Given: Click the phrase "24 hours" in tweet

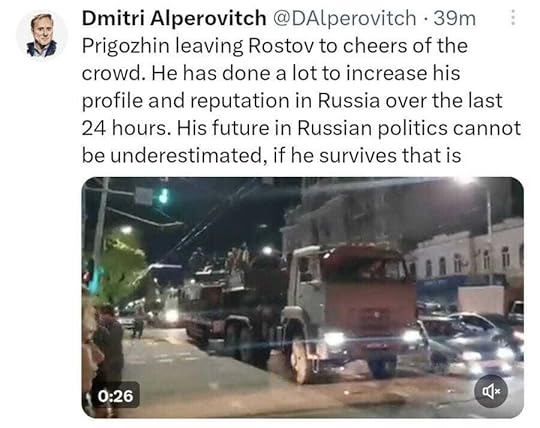Looking at the screenshot, I should pos(126,128).
